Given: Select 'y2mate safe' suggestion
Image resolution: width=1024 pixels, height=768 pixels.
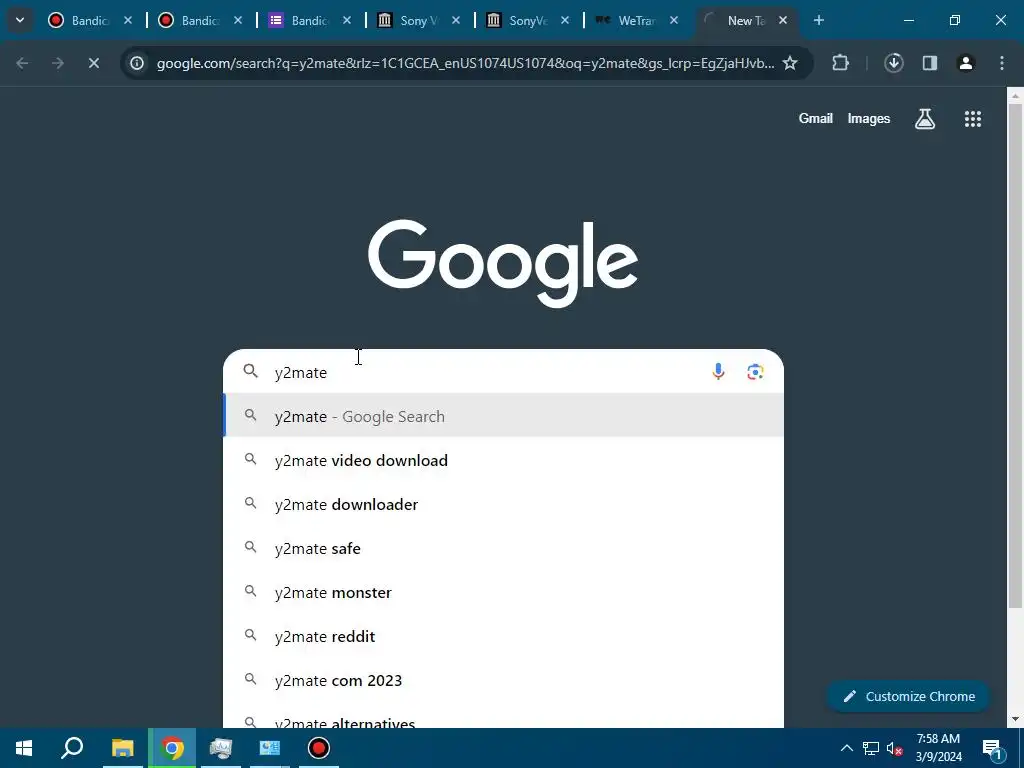Looking at the screenshot, I should (x=504, y=549).
